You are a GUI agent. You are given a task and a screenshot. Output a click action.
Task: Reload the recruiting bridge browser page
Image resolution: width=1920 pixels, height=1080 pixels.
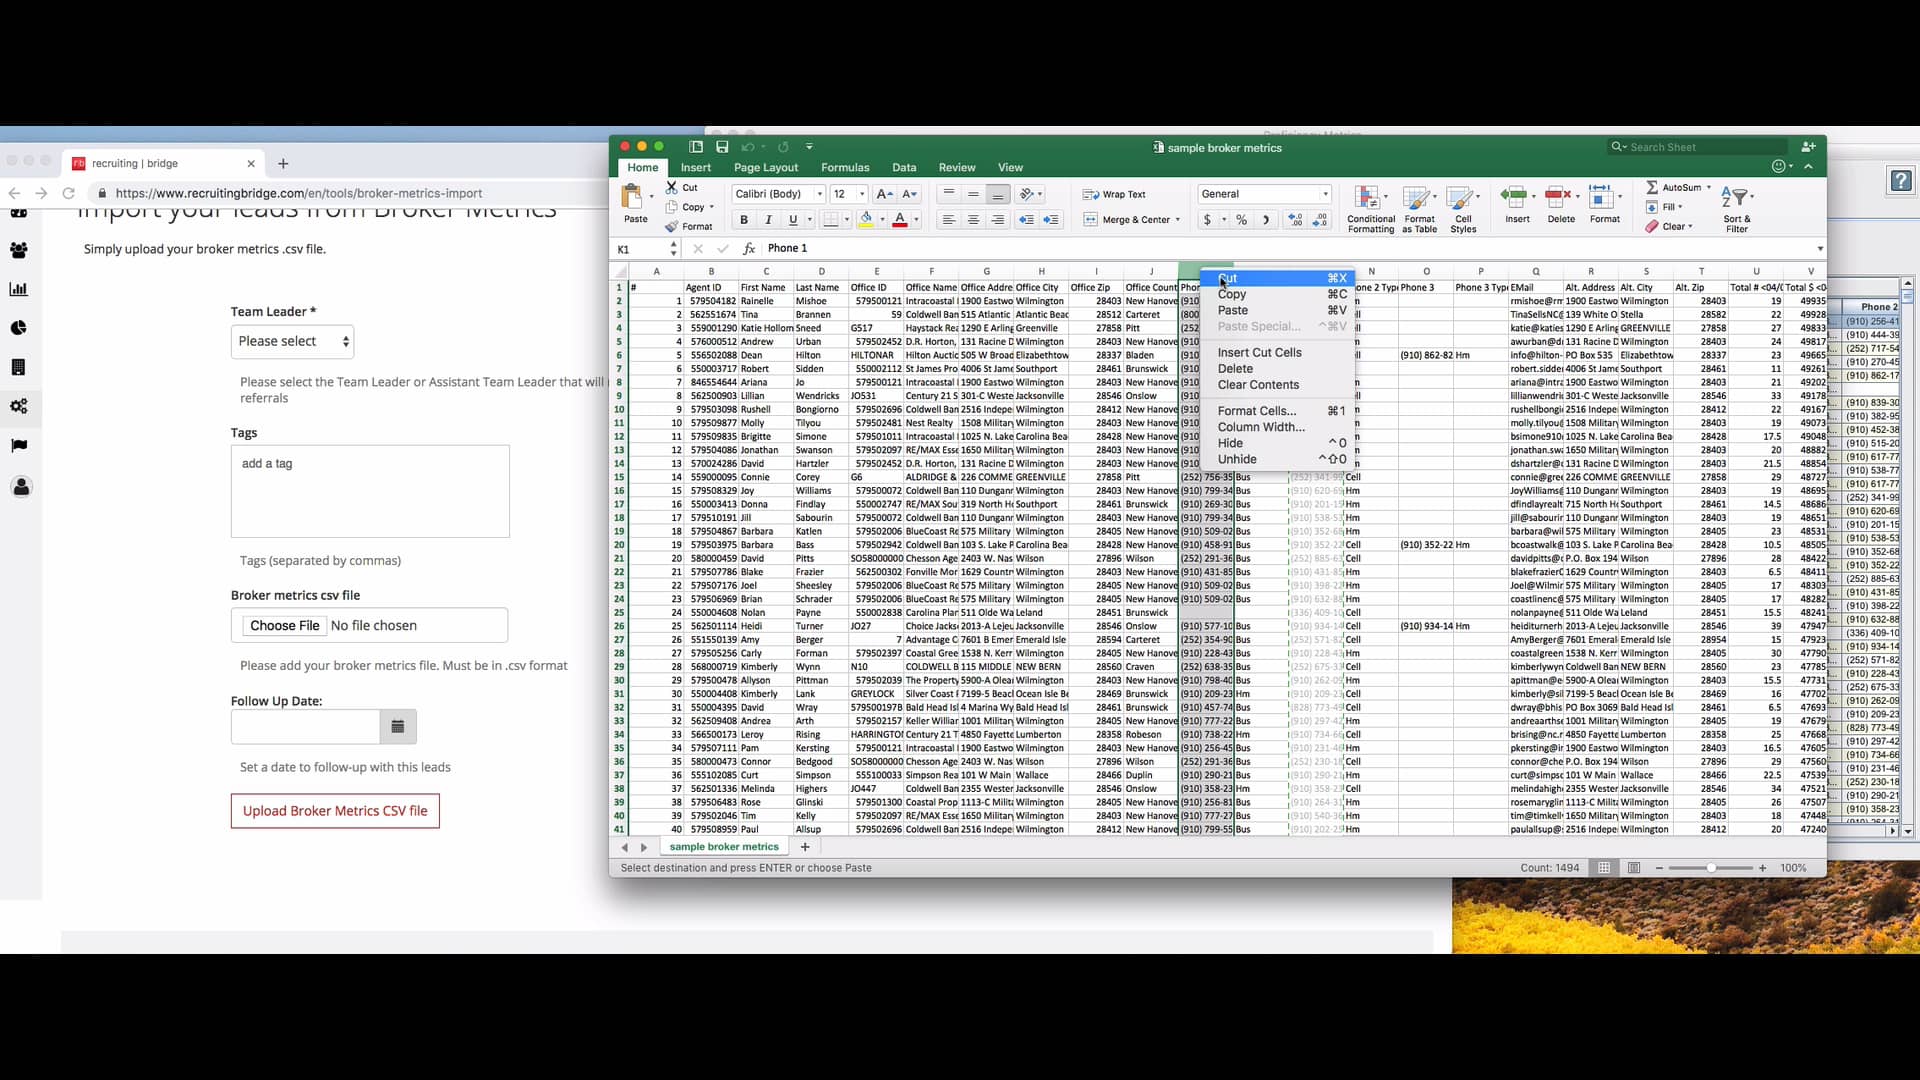point(68,193)
